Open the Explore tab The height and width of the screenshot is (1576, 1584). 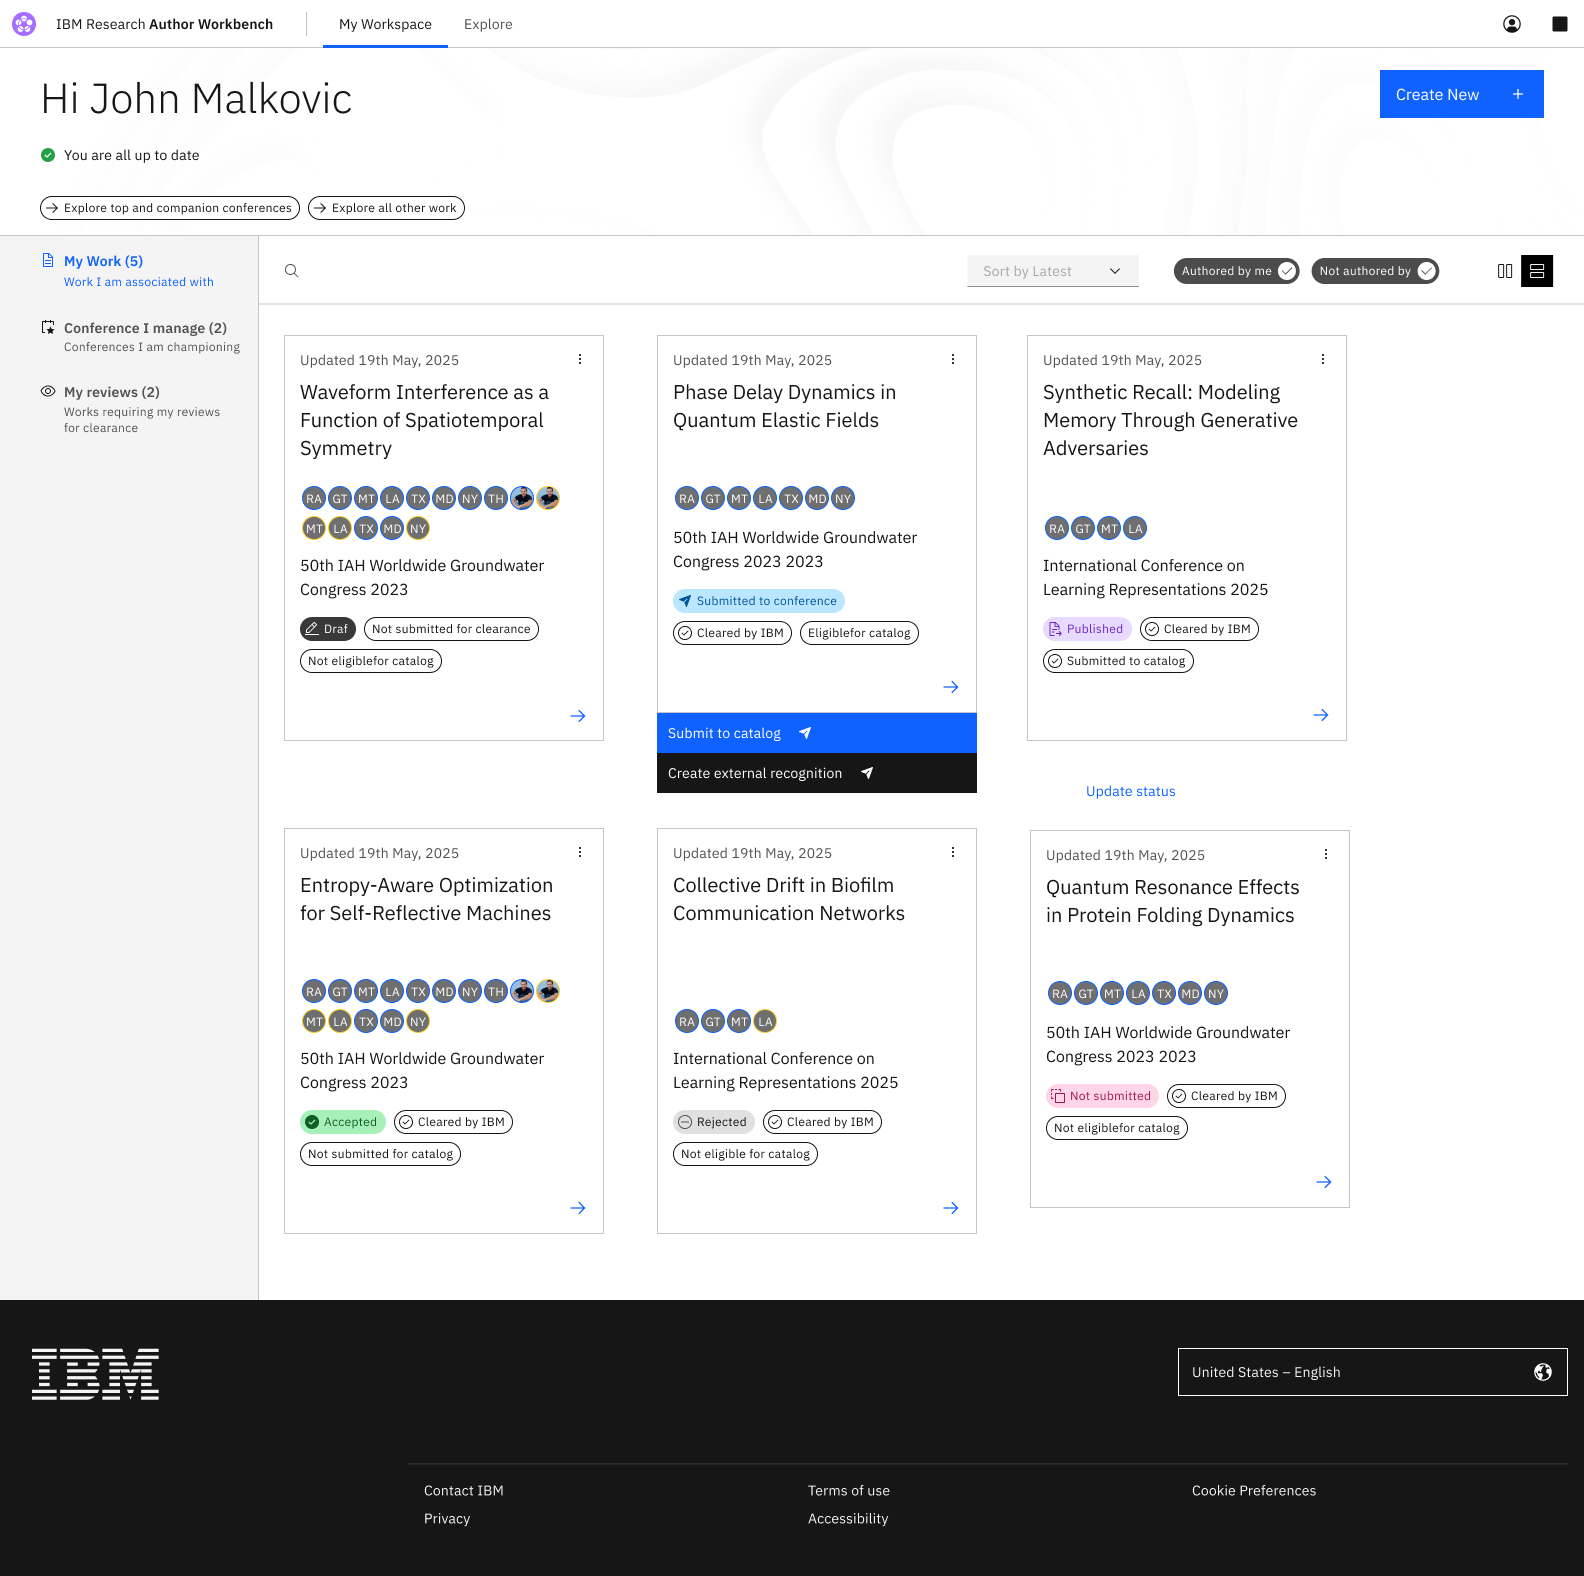coord(488,24)
